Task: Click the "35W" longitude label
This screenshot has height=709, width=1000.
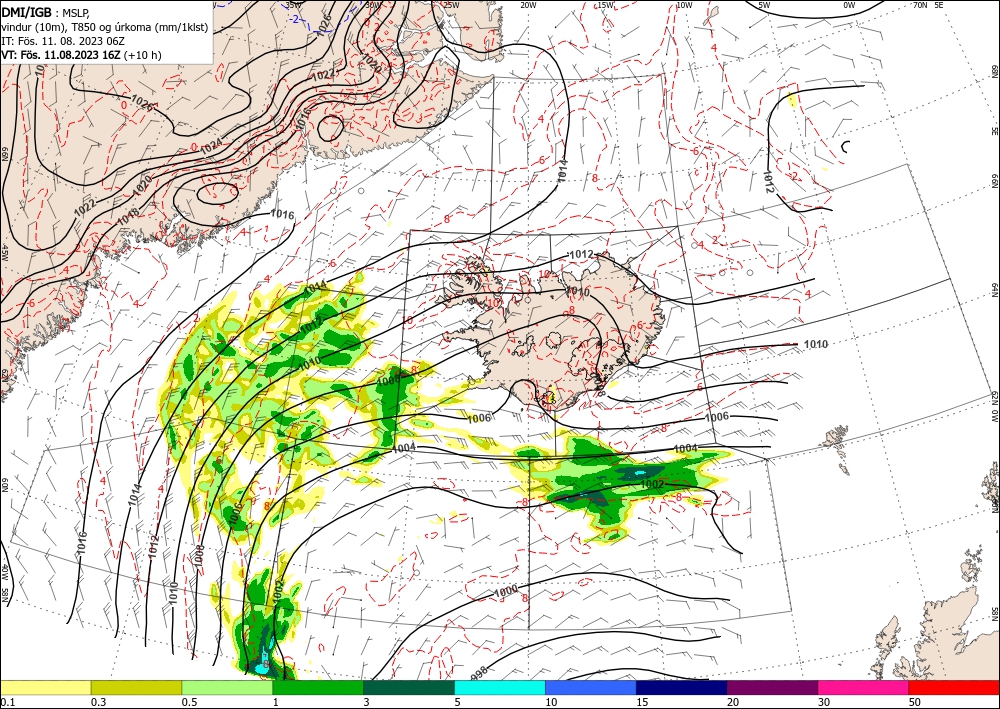Action: tap(293, 4)
